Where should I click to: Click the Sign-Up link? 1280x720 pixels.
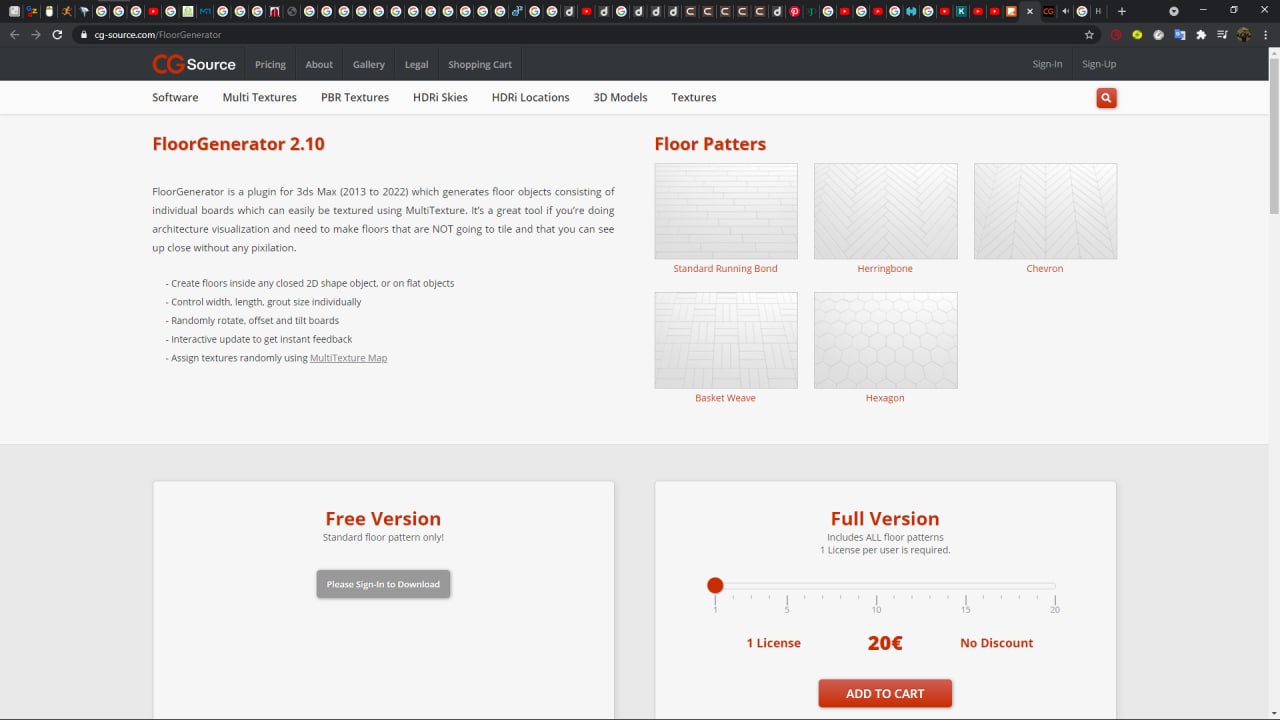click(1099, 64)
